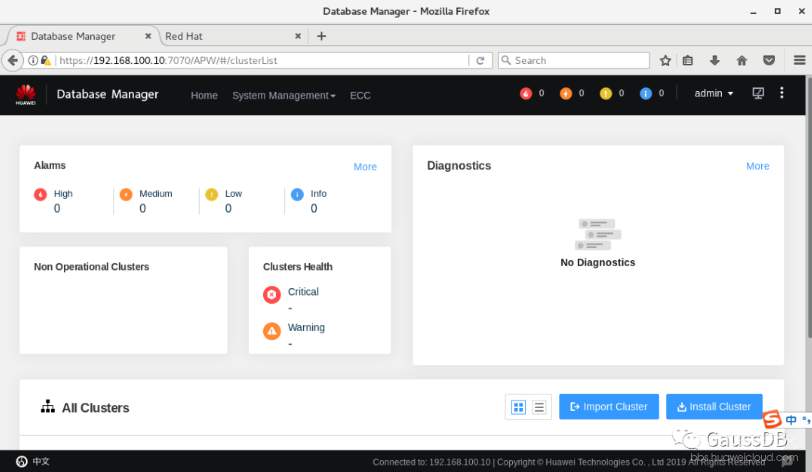The height and width of the screenshot is (472, 812).
Task: Click the Warning orange triangle icon in Clusters Health
Action: 272,331
